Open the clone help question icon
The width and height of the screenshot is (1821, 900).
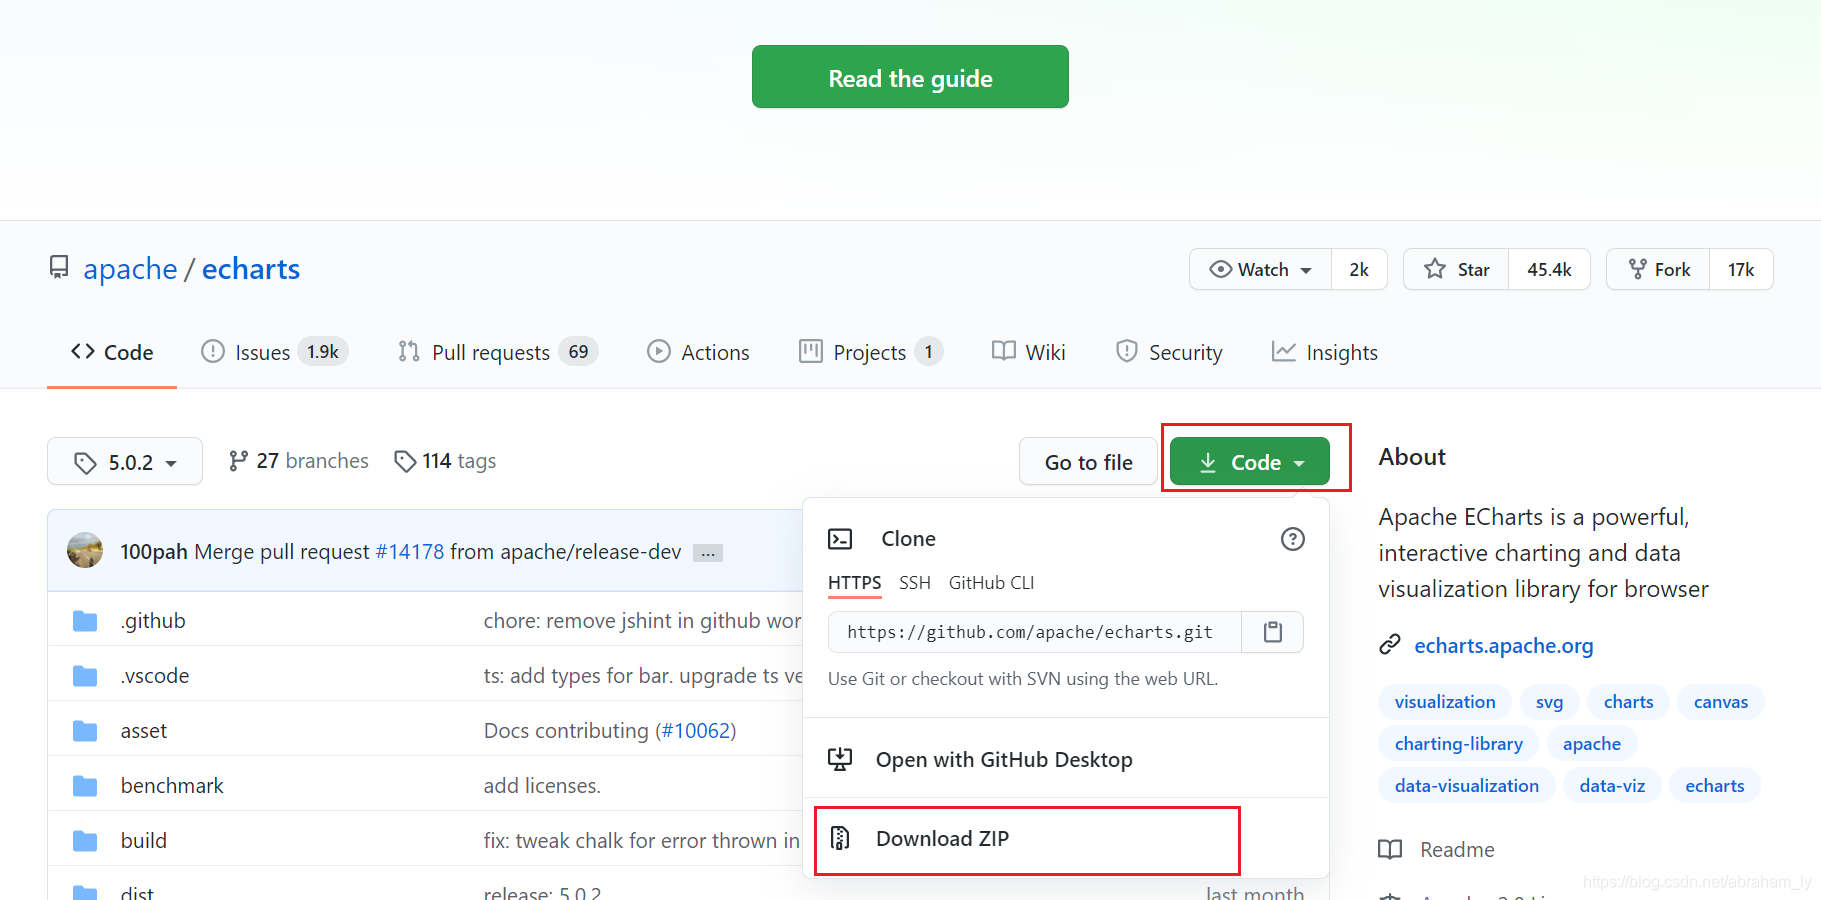coord(1292,539)
